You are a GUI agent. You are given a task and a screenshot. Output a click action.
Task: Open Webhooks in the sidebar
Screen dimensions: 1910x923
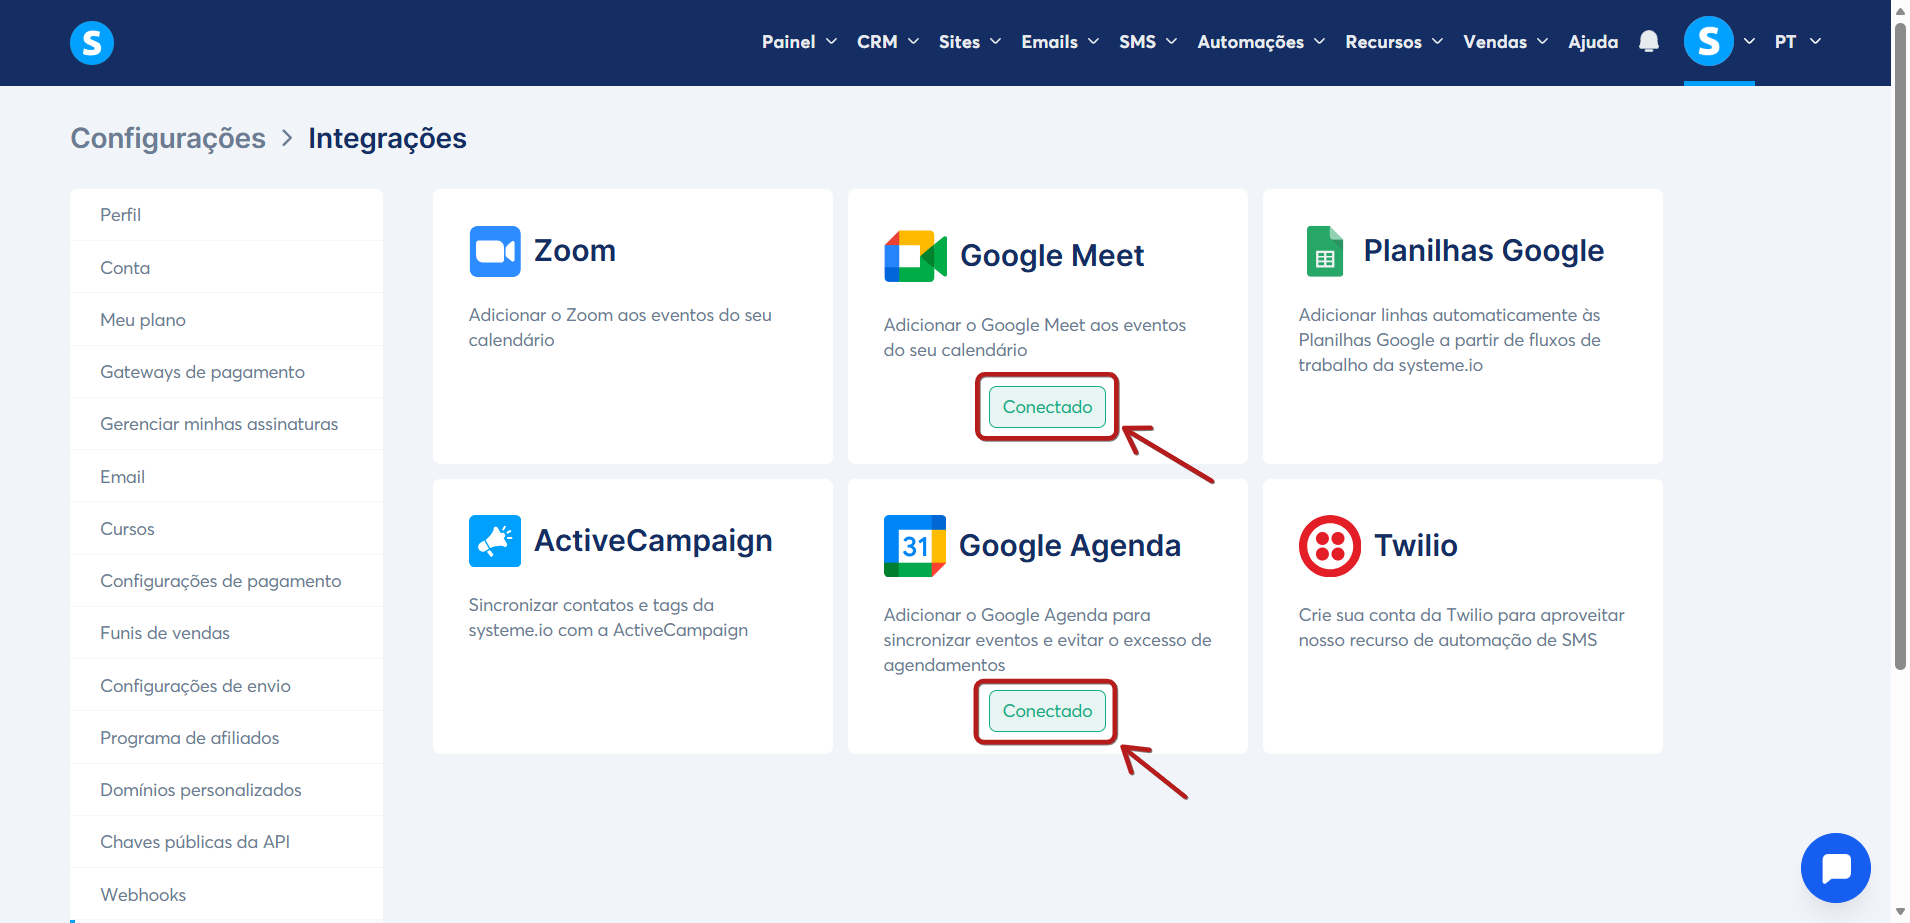(x=226, y=895)
